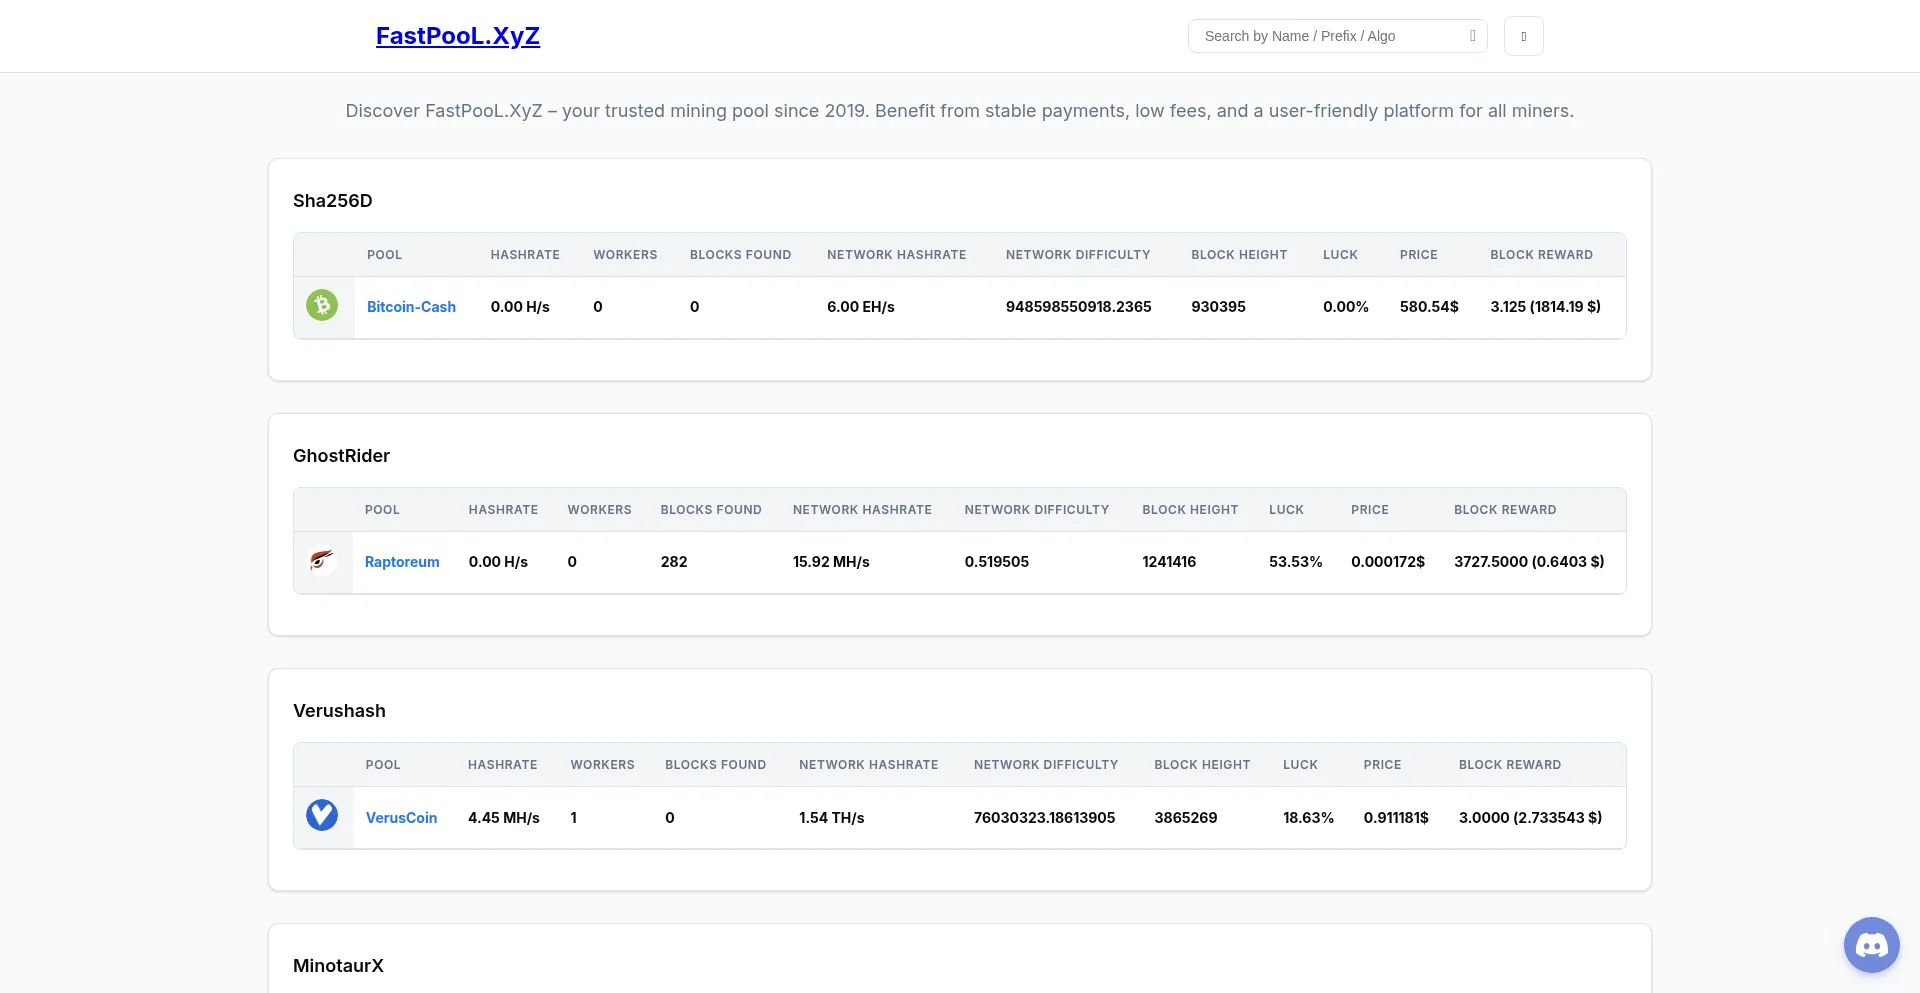Click the Raptoreum luck percentage value

coord(1295,561)
